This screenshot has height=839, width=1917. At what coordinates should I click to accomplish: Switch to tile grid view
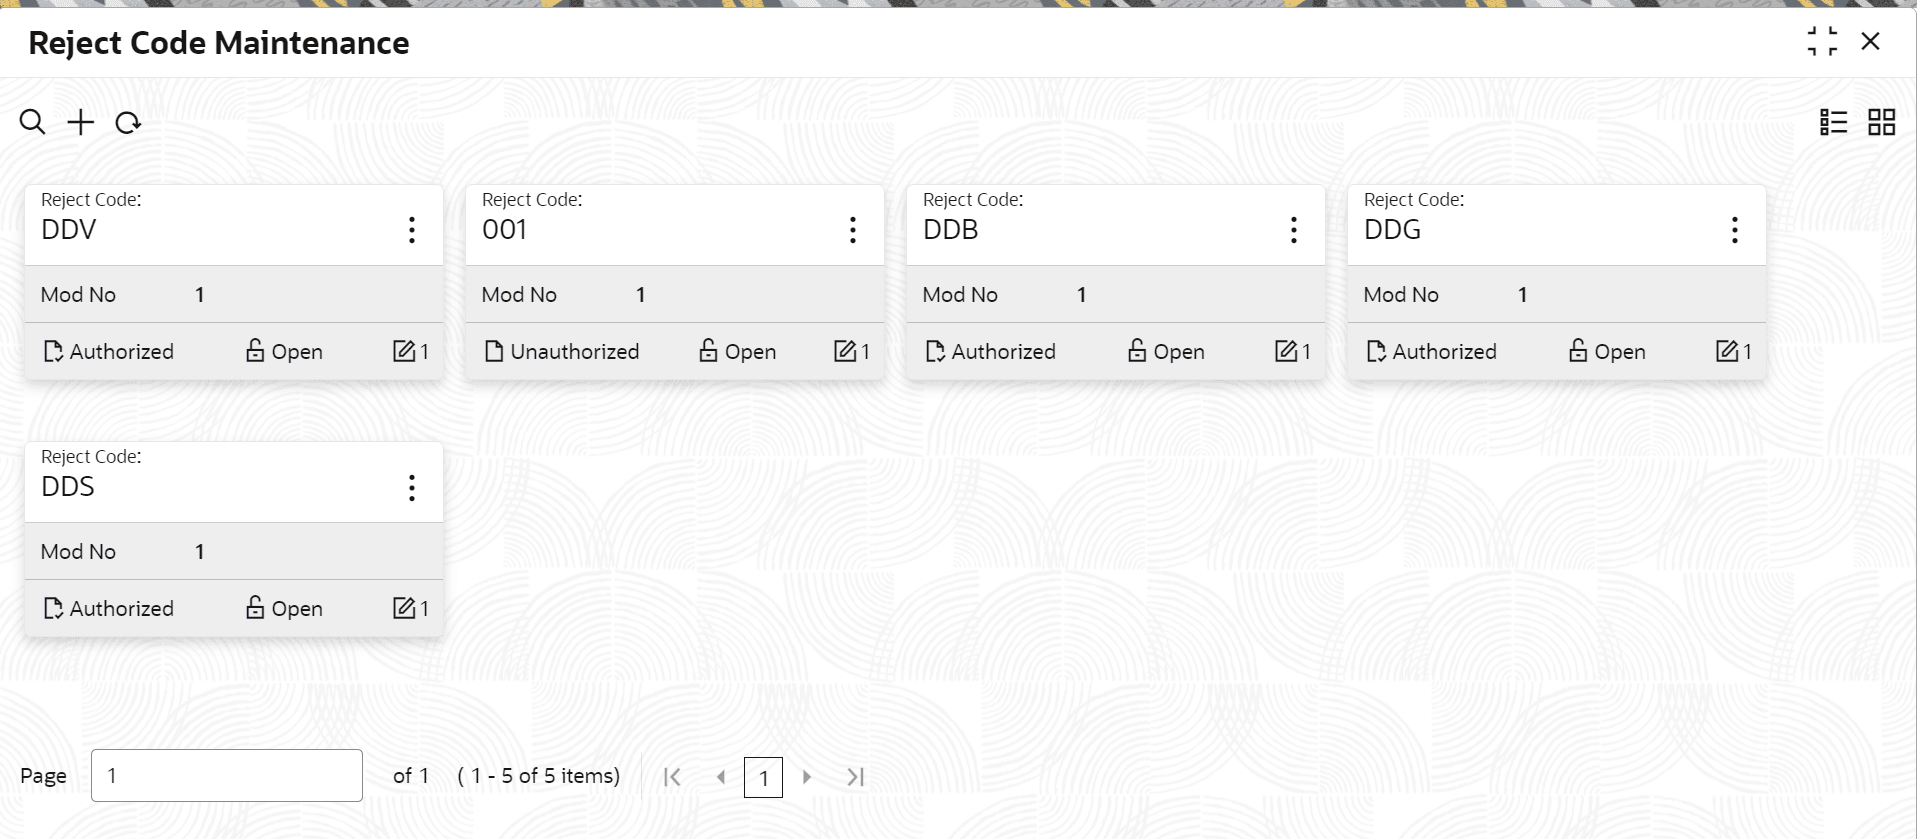pyautogui.click(x=1881, y=122)
